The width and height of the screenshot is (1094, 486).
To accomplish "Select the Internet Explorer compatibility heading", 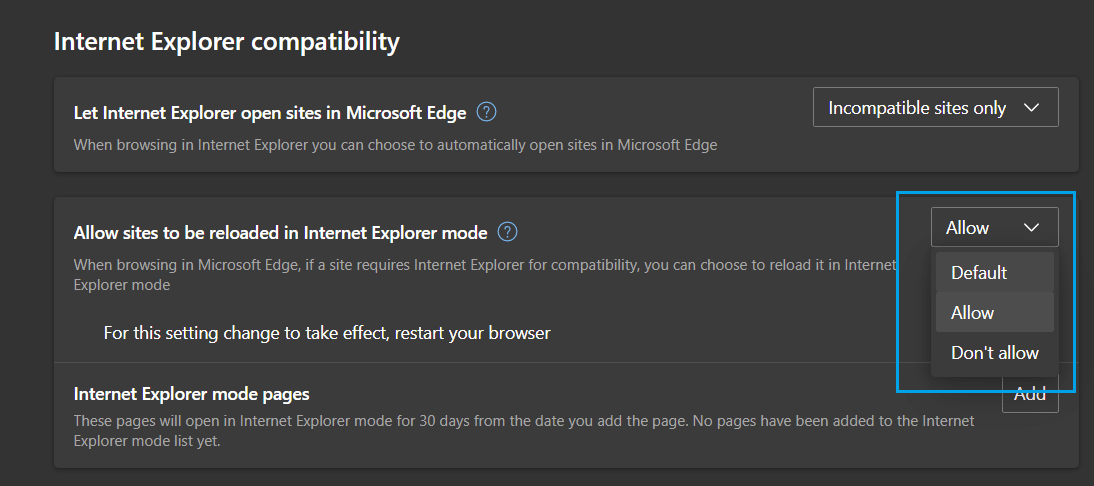I will [x=227, y=42].
